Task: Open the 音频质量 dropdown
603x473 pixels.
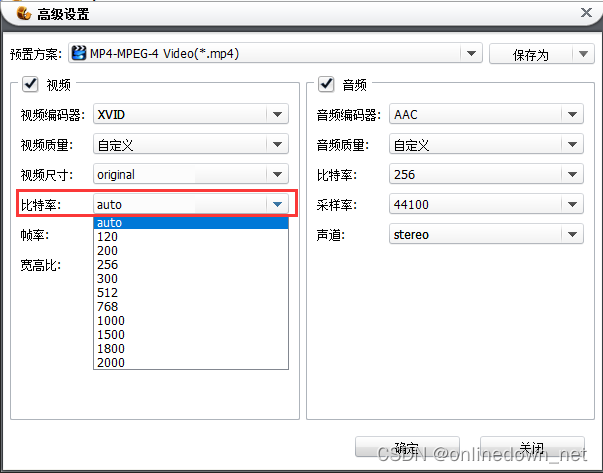Action: 486,144
